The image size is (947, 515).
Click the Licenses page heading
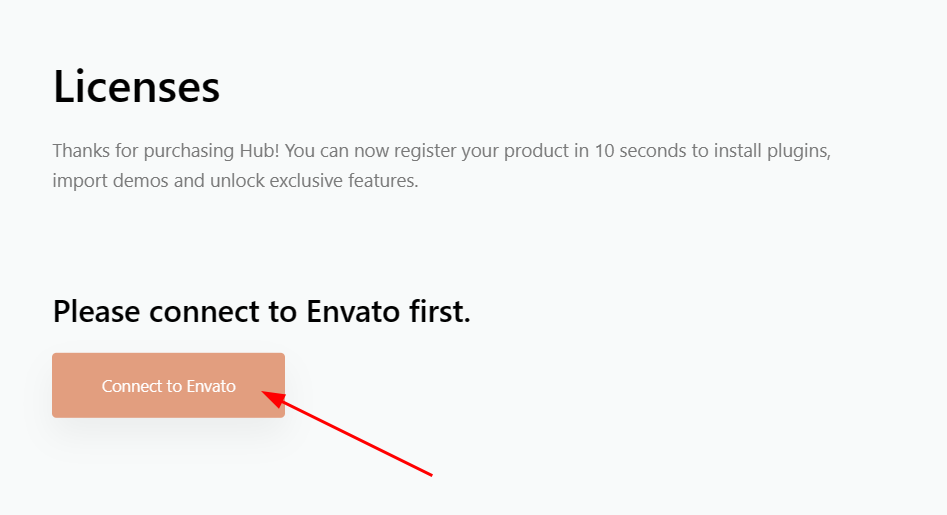point(136,87)
